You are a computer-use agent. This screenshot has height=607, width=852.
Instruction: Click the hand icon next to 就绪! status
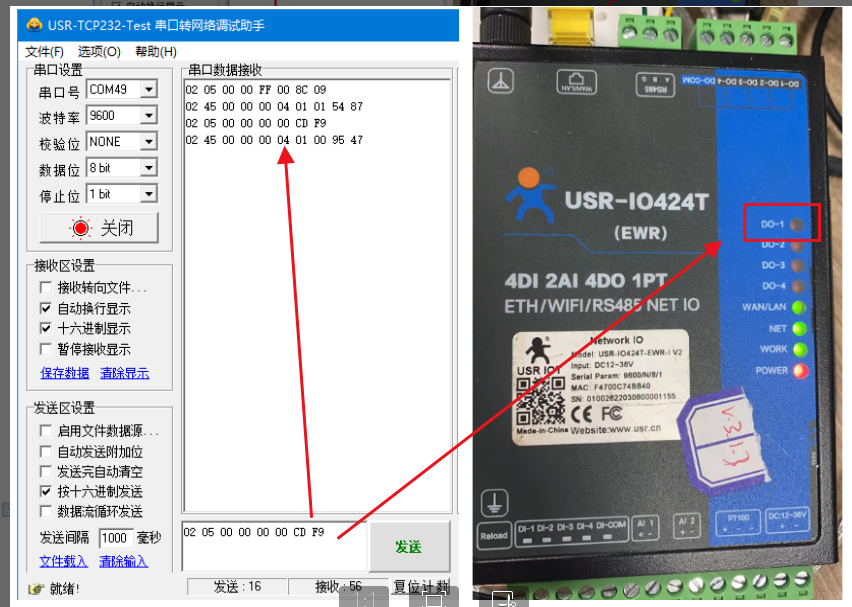pyautogui.click(x=36, y=589)
